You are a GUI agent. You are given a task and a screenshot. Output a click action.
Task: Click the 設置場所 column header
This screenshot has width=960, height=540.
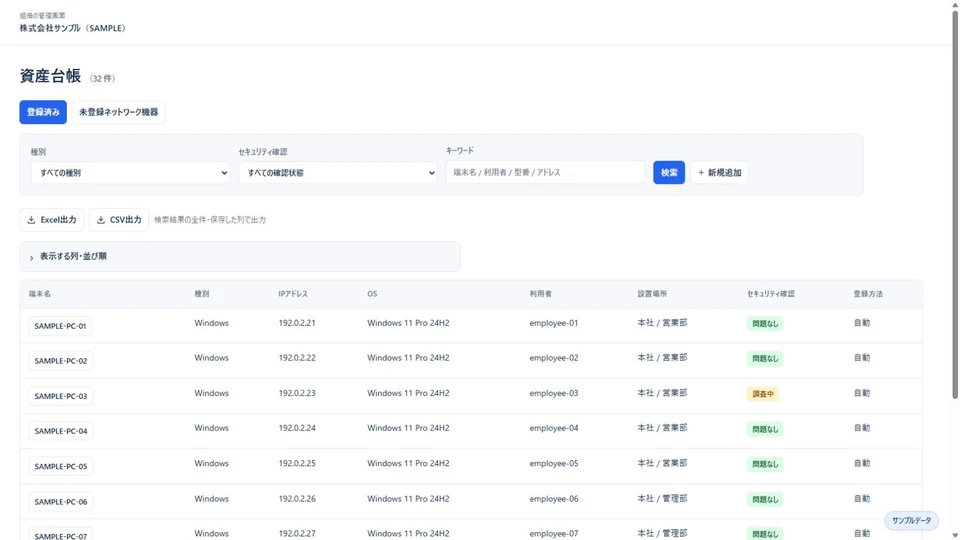tap(652, 294)
